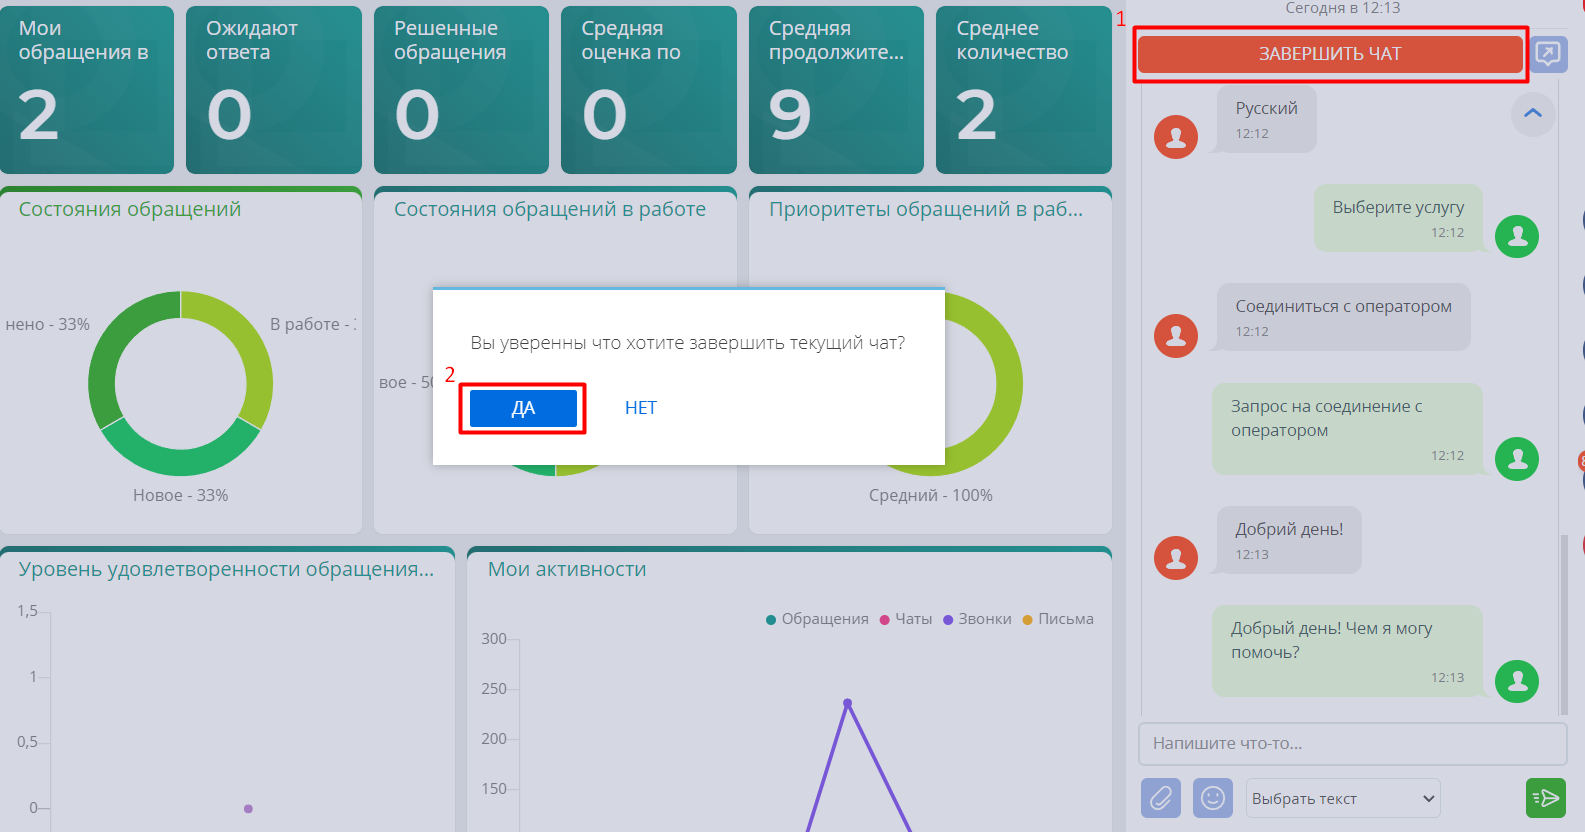Image resolution: width=1585 pixels, height=832 pixels.
Task: Click the chat panel vertical scrollbar
Action: 1564,625
